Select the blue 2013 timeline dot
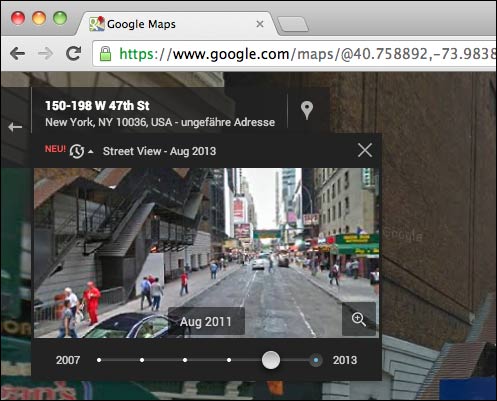497x401 pixels. pos(316,360)
